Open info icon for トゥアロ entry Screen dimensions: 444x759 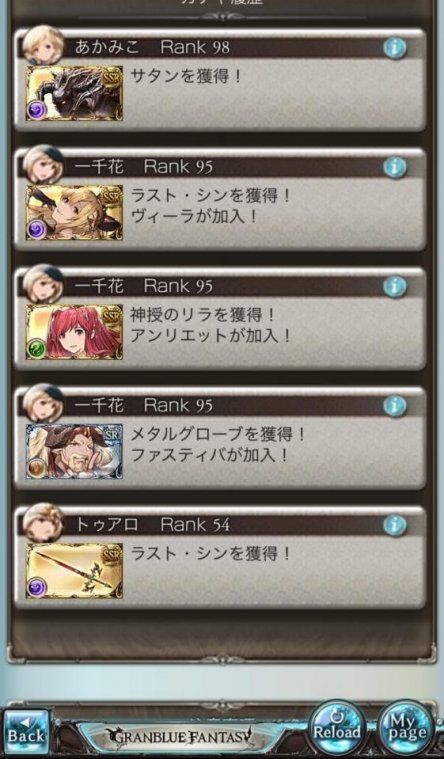(395, 525)
